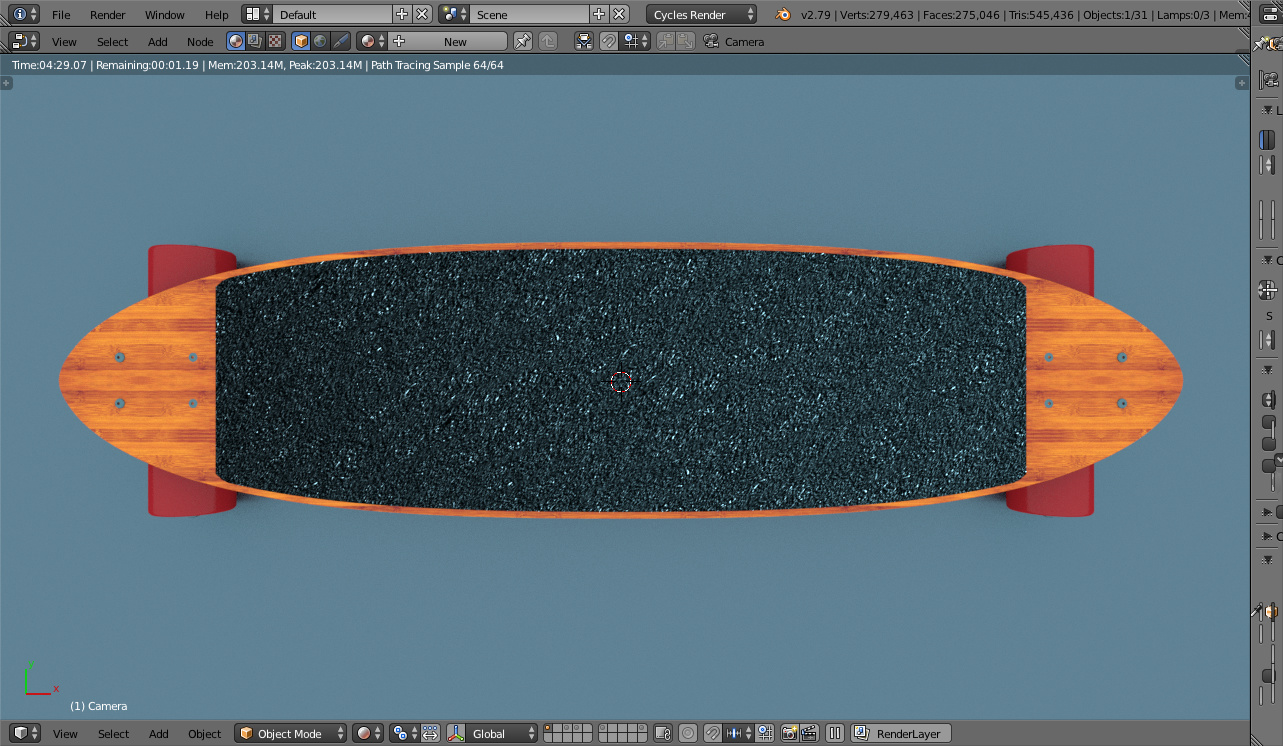This screenshot has width=1283, height=746.
Task: Click the OpenGL render image camera icon
Action: tap(789, 734)
